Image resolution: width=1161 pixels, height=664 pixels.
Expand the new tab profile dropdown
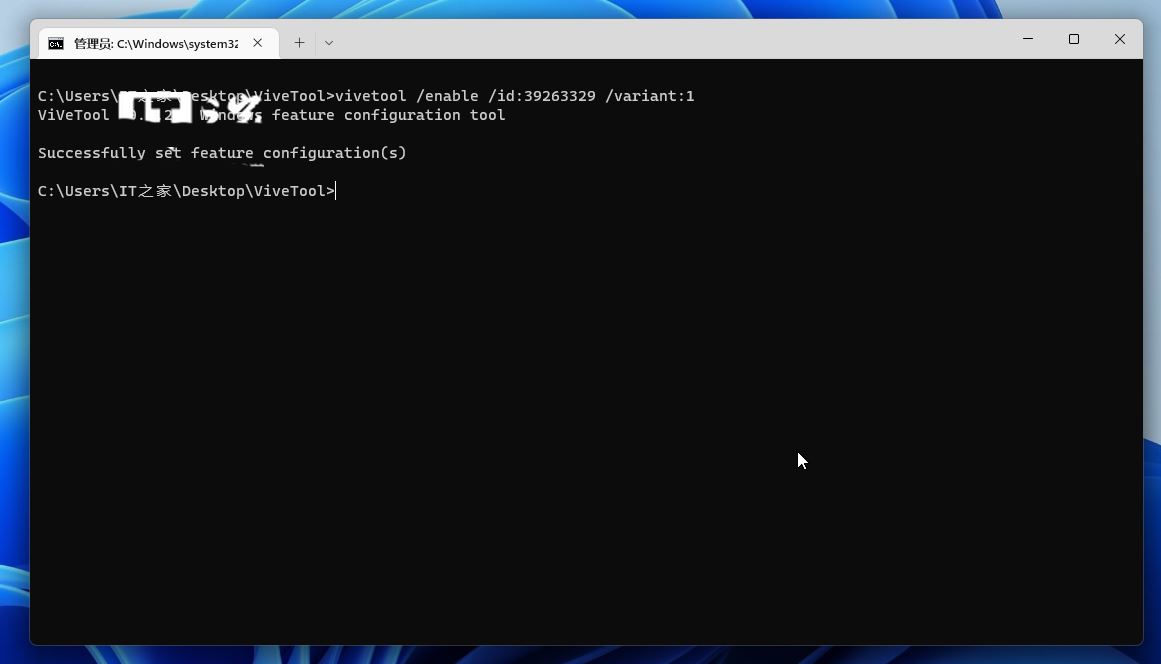tap(329, 43)
